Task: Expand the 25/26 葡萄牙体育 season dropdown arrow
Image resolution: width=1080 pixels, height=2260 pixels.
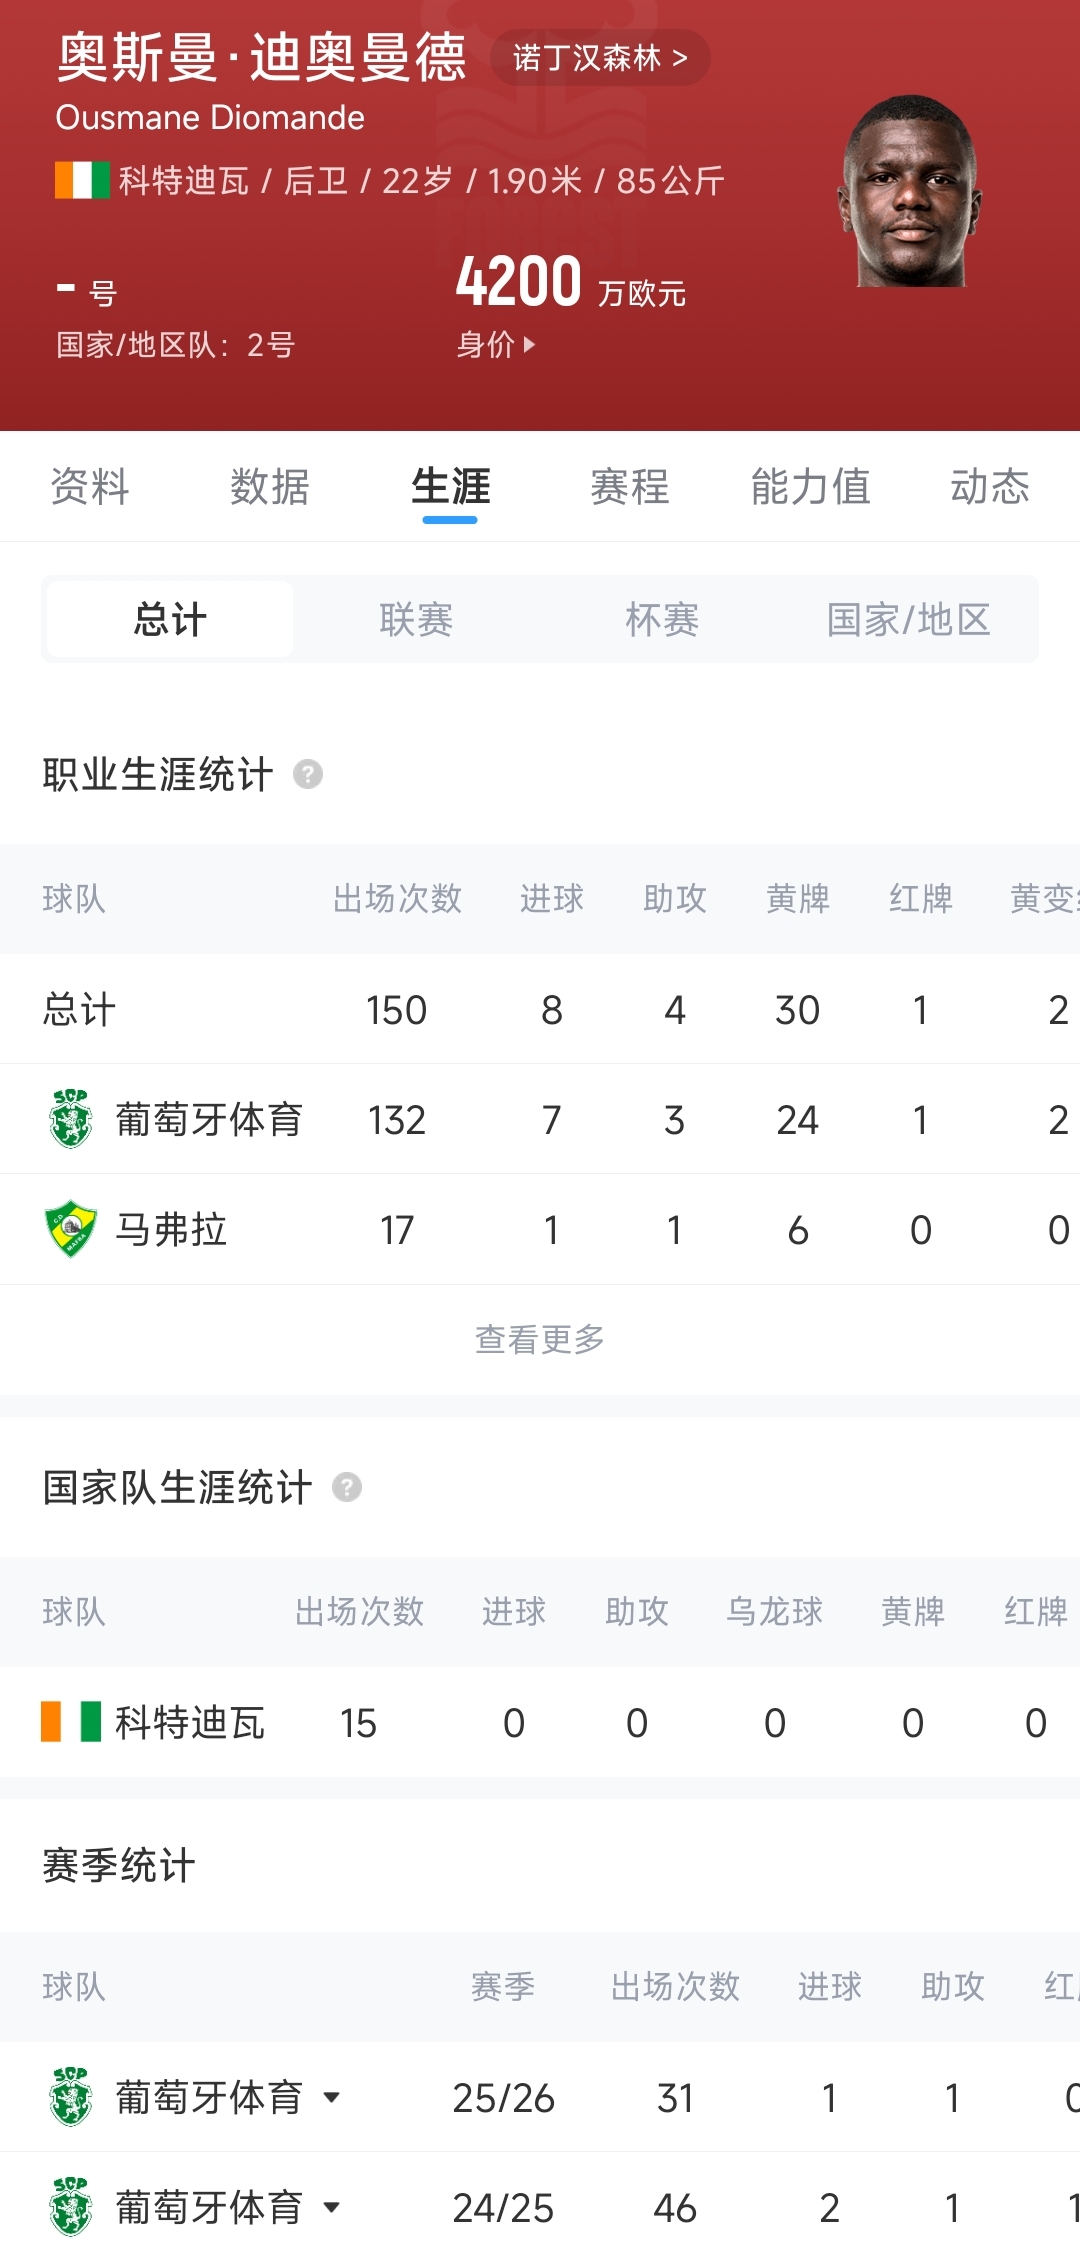Action: click(332, 2097)
